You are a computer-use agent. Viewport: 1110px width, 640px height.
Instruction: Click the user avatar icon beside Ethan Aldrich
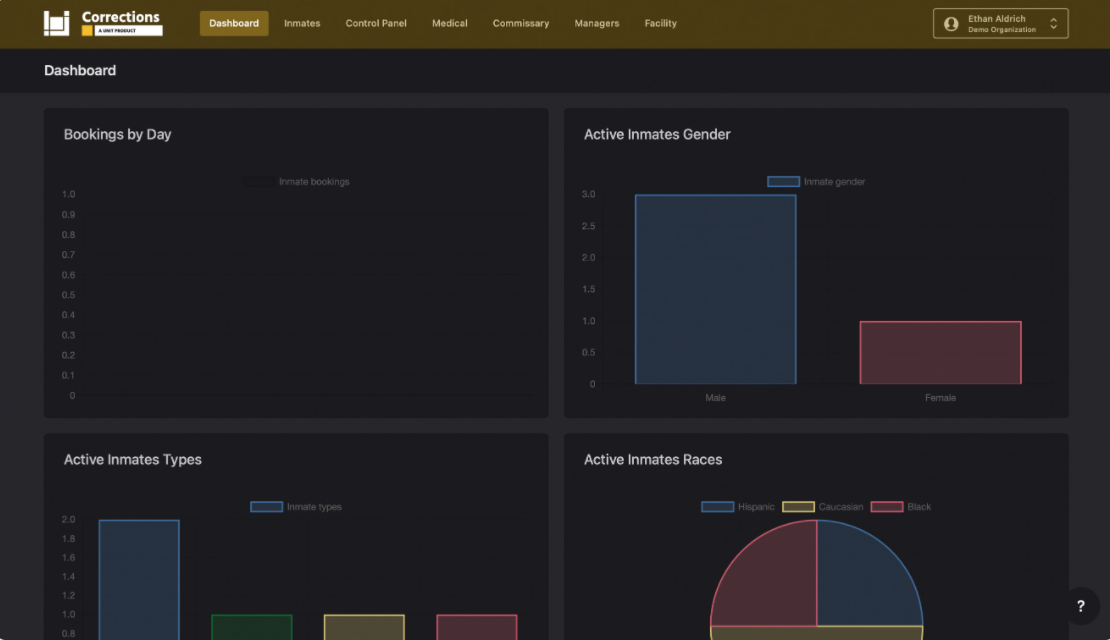pos(951,23)
